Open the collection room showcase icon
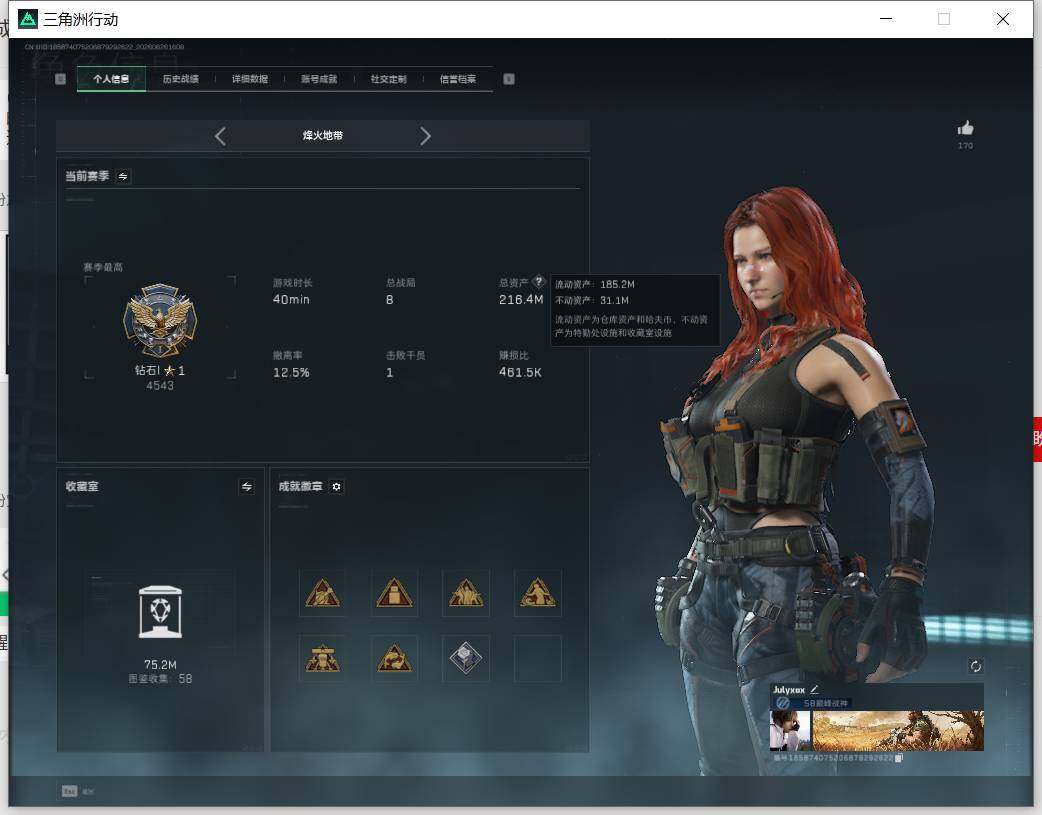Screen dimensions: 1042x815 tap(160, 612)
